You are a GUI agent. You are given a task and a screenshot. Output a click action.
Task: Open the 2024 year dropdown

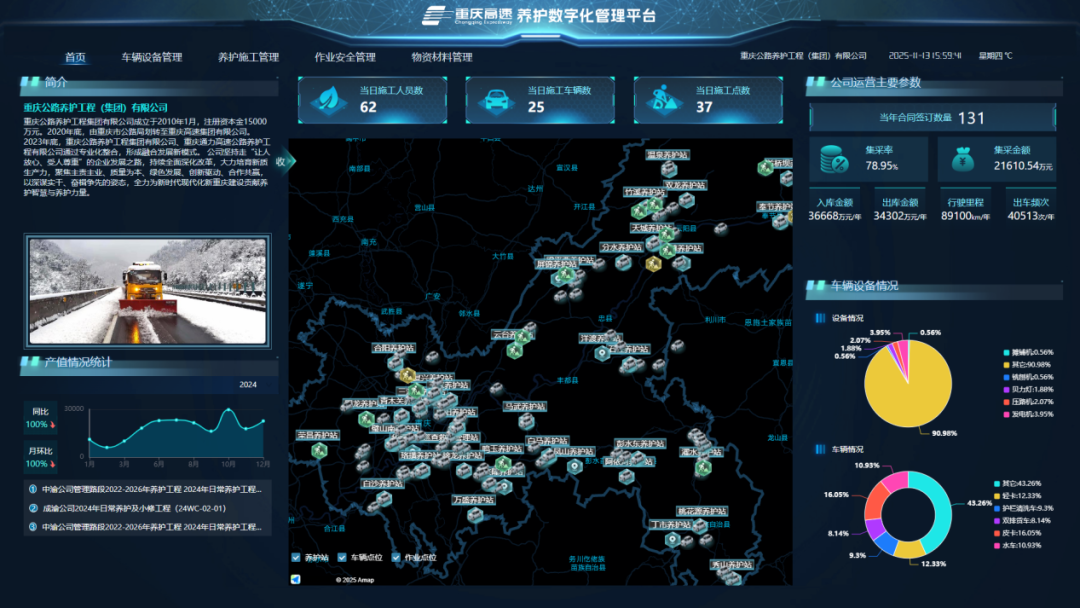pyautogui.click(x=248, y=384)
